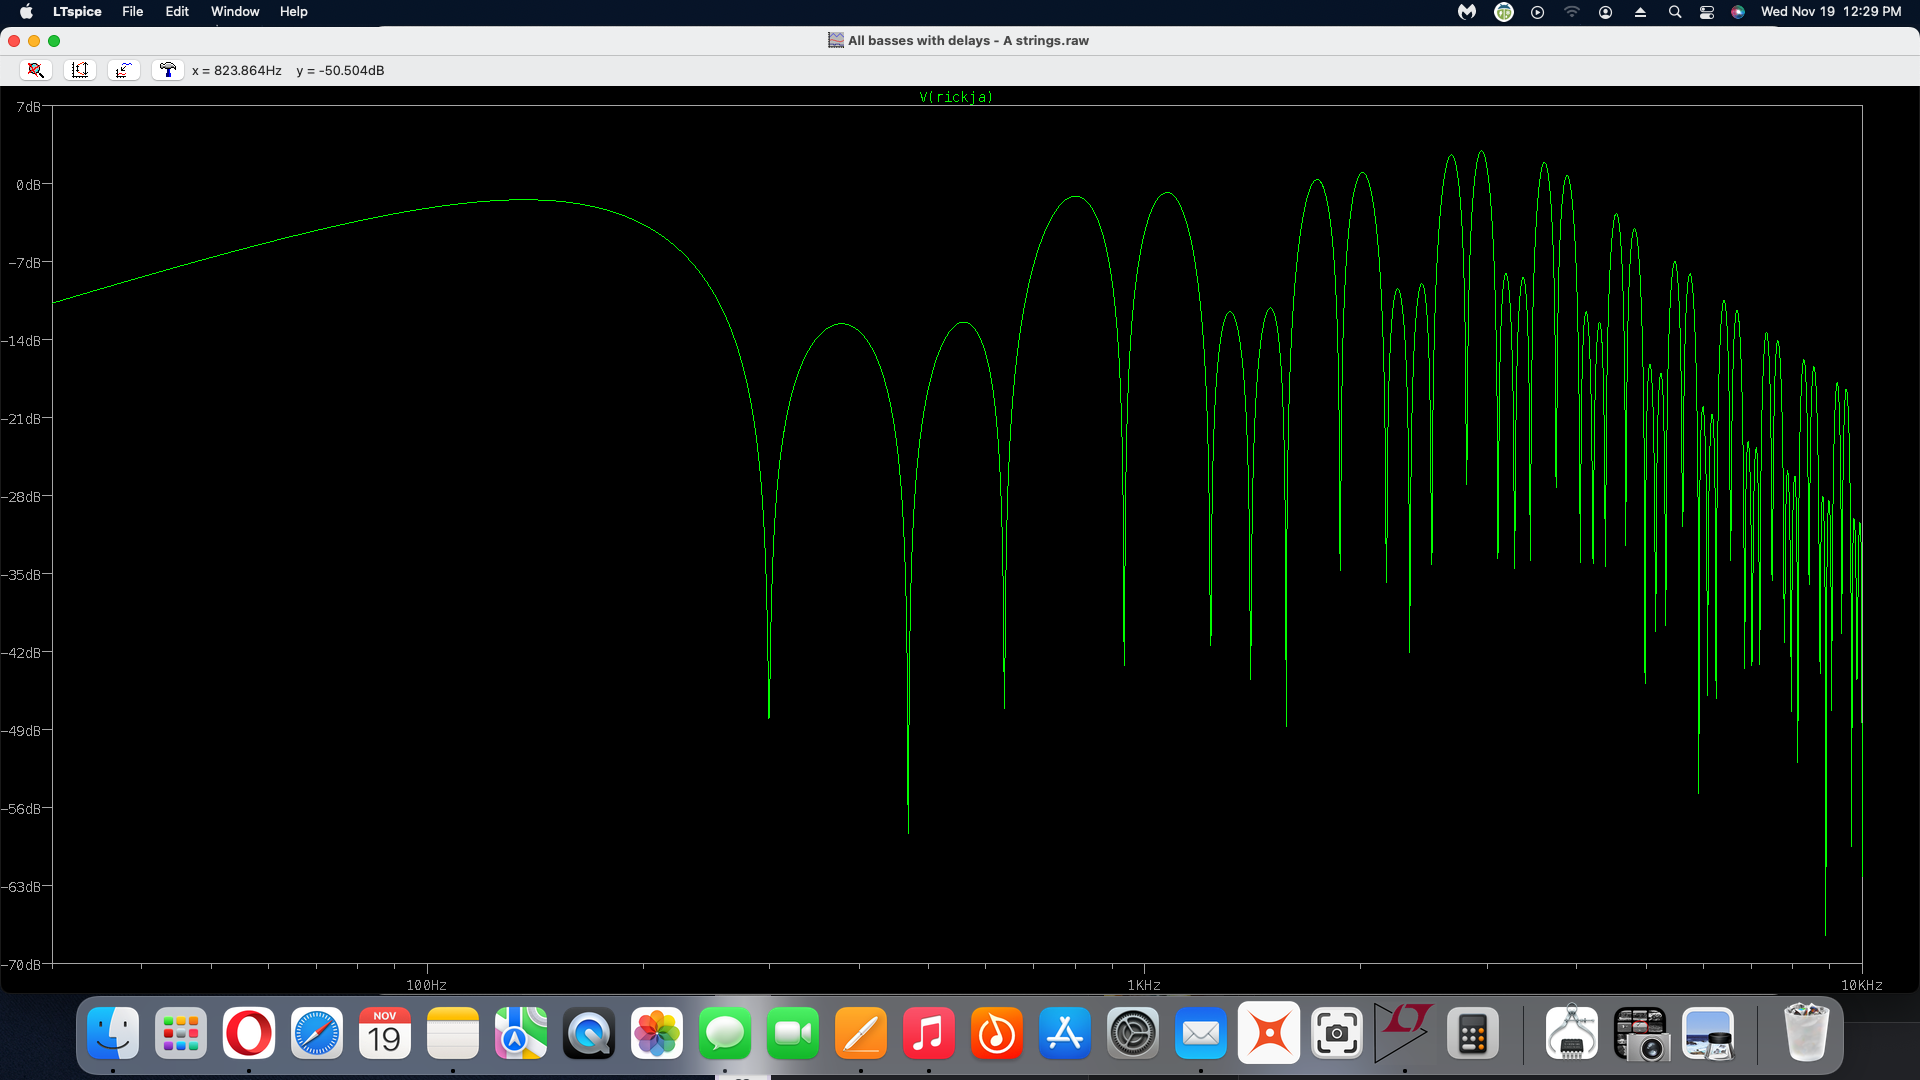Open Launchpad from the Dock

[181, 1033]
